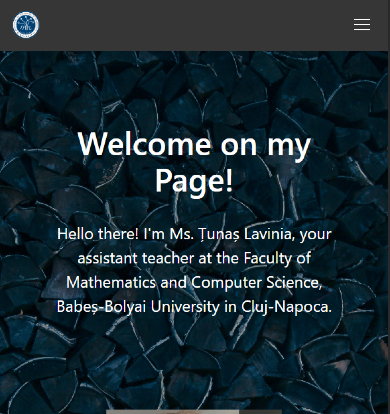Click the "Hello there!" greeting text
The image size is (390, 414).
tap(98, 234)
